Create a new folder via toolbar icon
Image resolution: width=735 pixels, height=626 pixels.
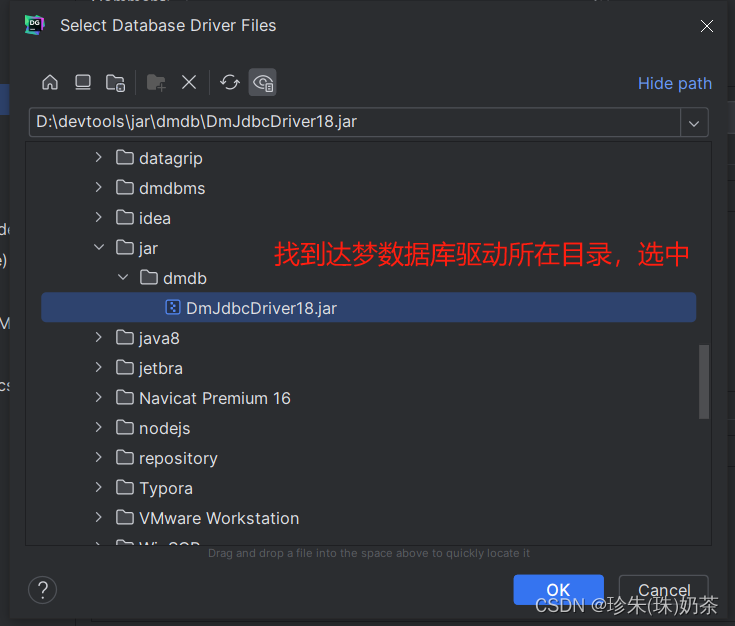(x=156, y=83)
